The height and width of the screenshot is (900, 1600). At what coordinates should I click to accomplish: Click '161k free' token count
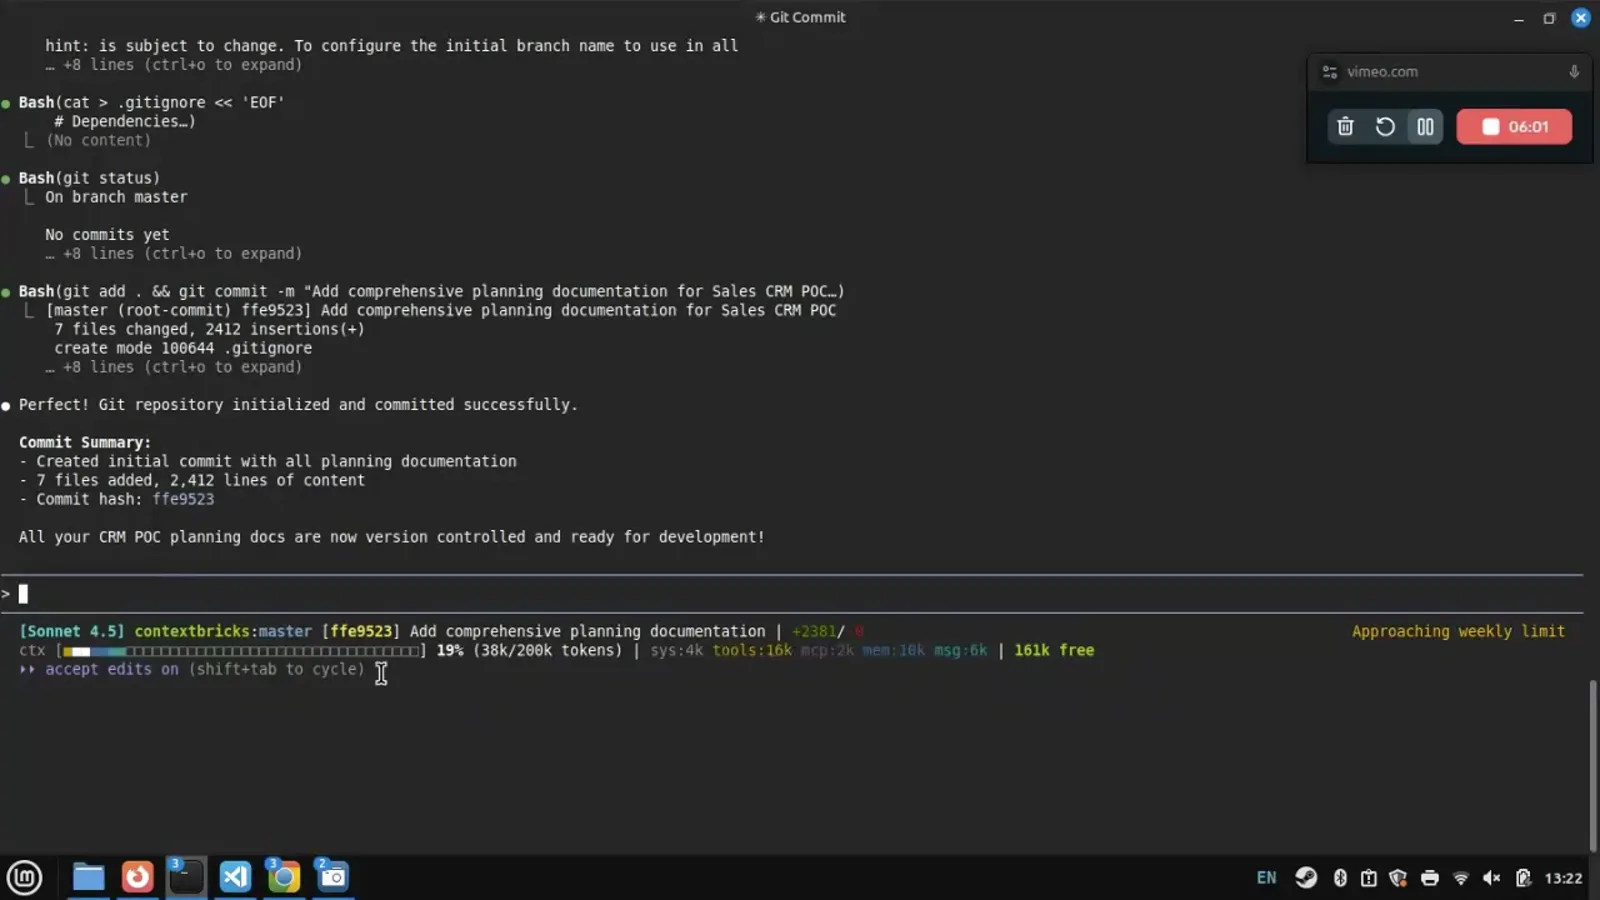[1054, 650]
